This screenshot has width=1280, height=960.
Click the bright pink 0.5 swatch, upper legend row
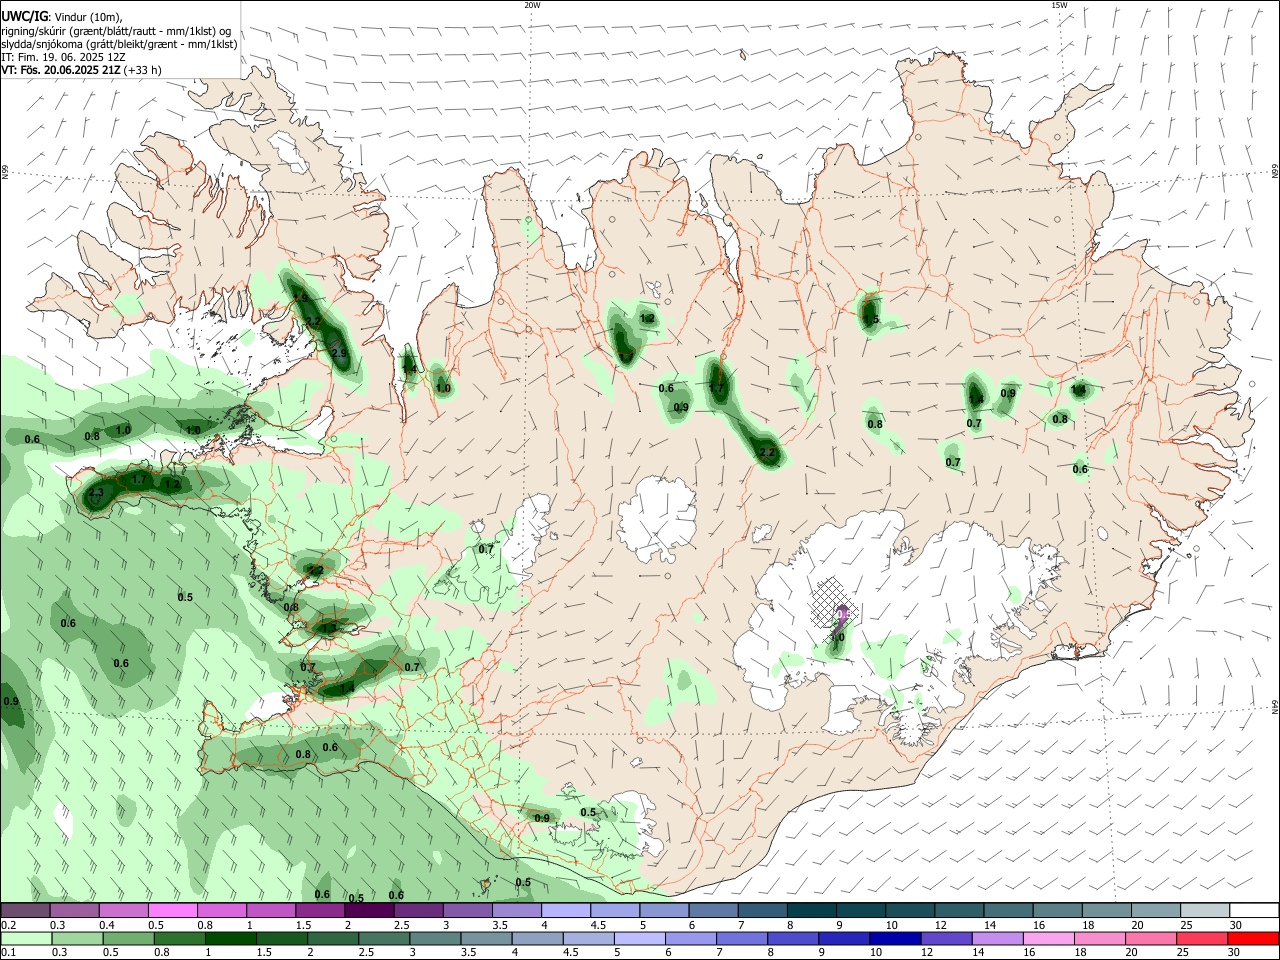173,911
